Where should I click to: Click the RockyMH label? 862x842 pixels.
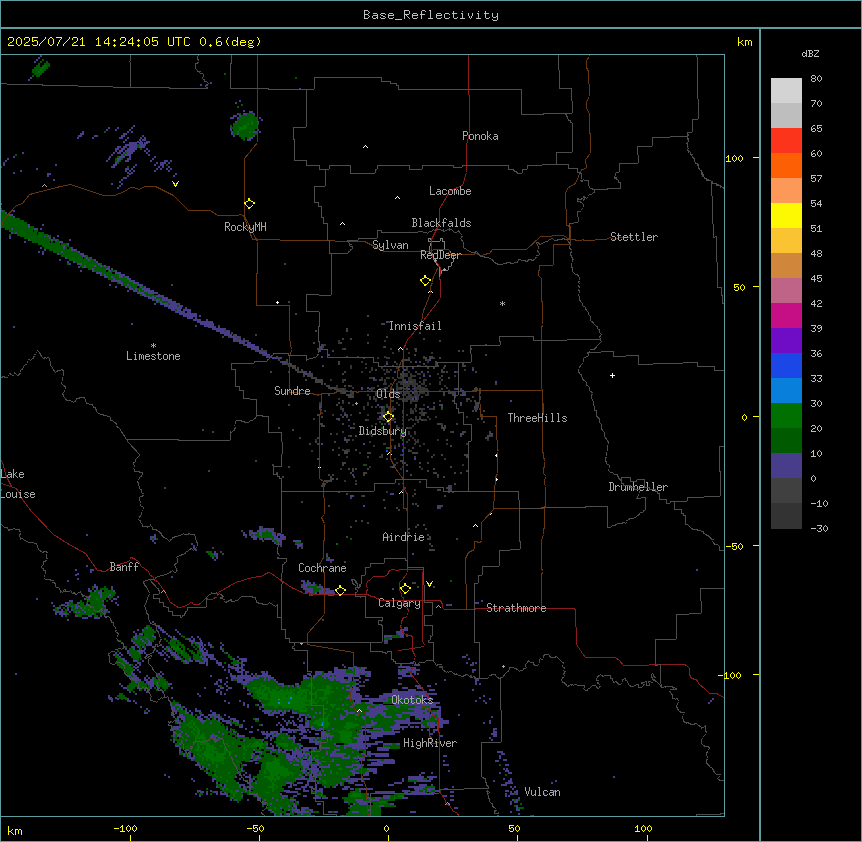(x=245, y=227)
